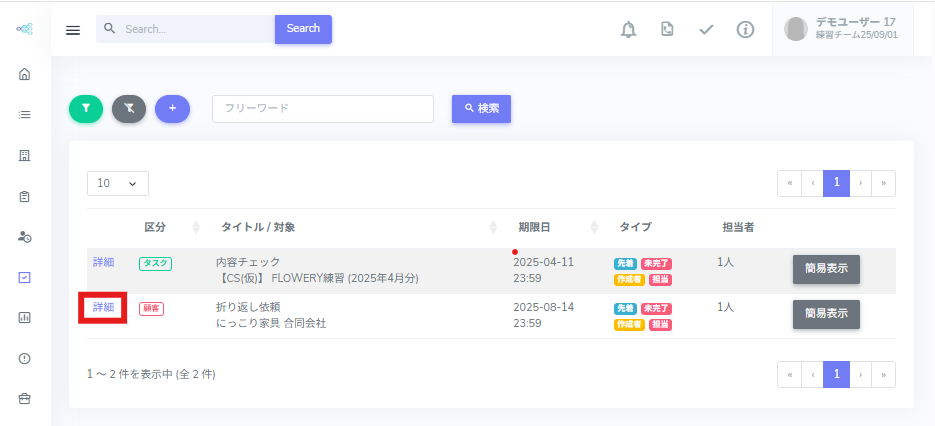The width and height of the screenshot is (935, 426).
Task: Go to the home icon in sidebar
Action: click(x=25, y=74)
